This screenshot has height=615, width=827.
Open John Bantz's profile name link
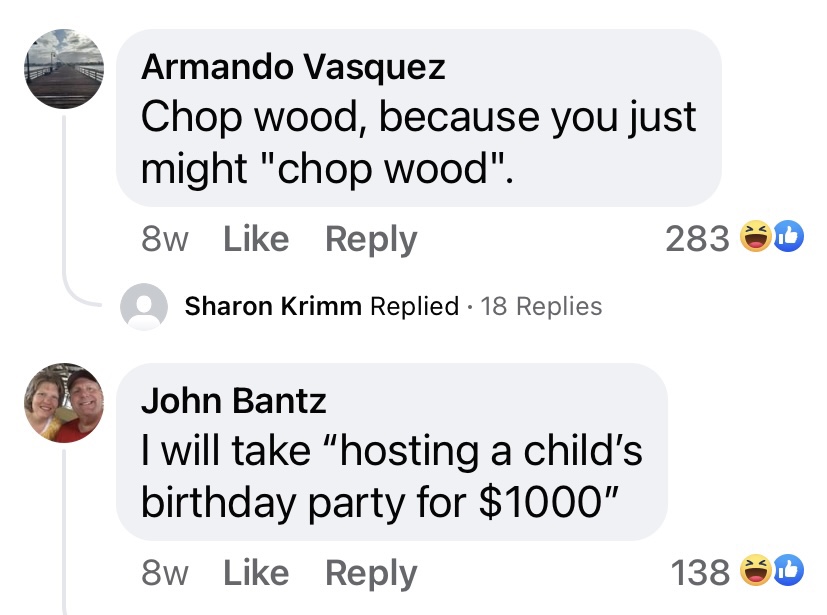coord(233,401)
